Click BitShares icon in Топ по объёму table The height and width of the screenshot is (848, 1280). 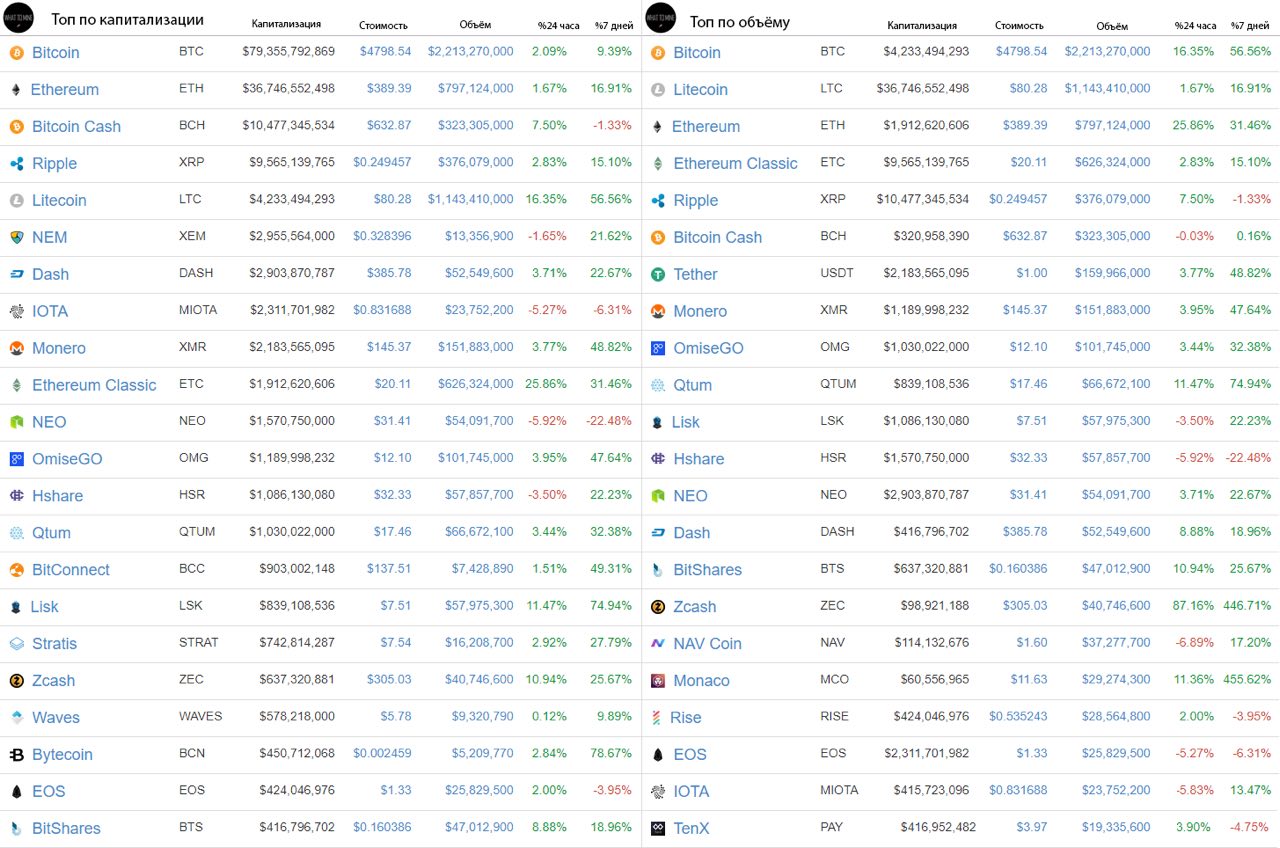pyautogui.click(x=657, y=570)
